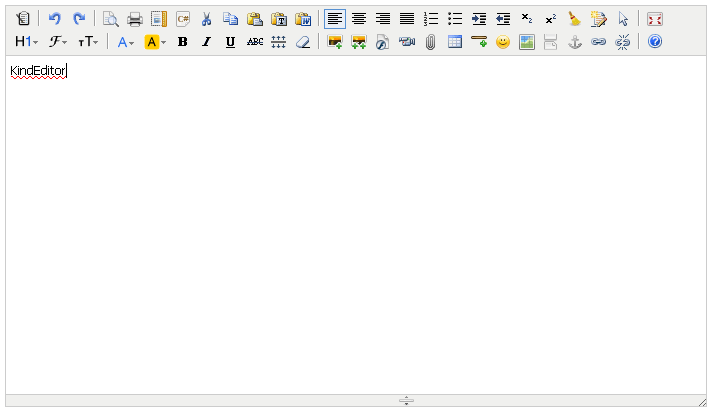The image size is (711, 413).
Task: Insert a numbered list
Action: click(x=431, y=19)
